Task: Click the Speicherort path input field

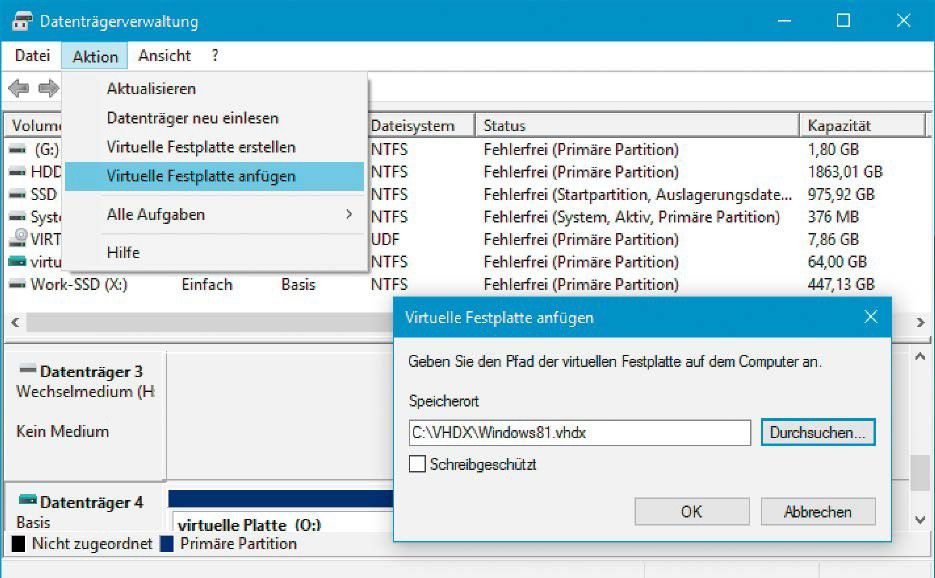Action: [580, 432]
